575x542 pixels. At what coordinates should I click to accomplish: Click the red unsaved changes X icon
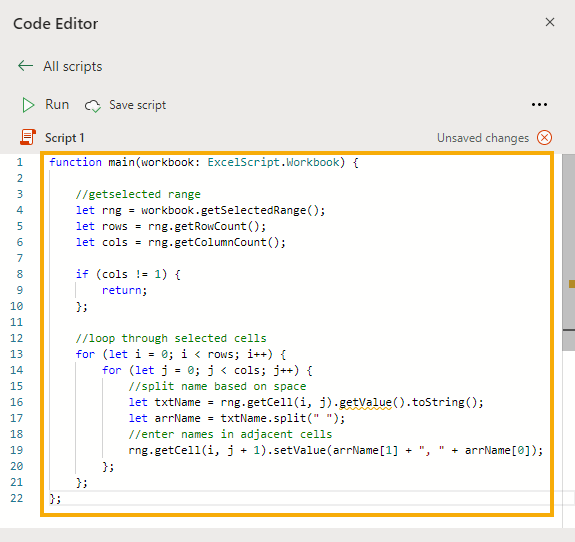click(544, 138)
